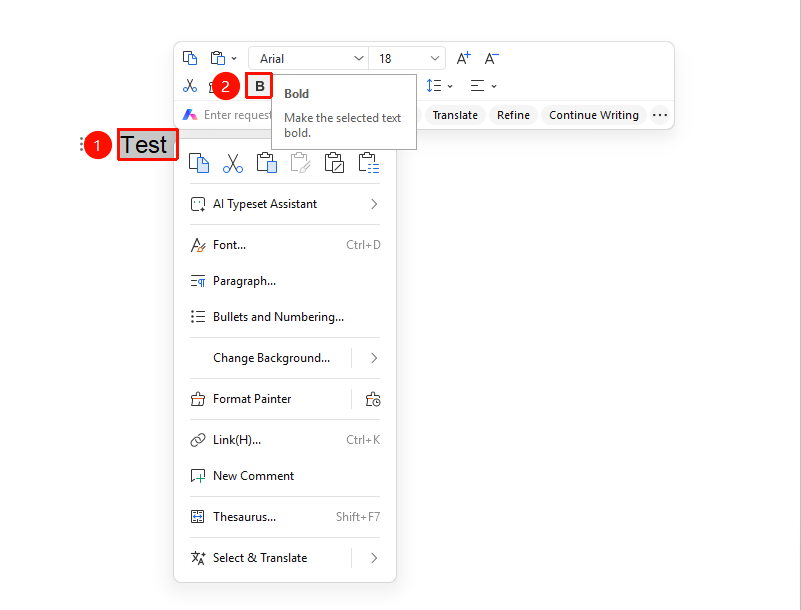The height and width of the screenshot is (610, 801).
Task: Decrease font size with the A- icon
Action: (491, 58)
